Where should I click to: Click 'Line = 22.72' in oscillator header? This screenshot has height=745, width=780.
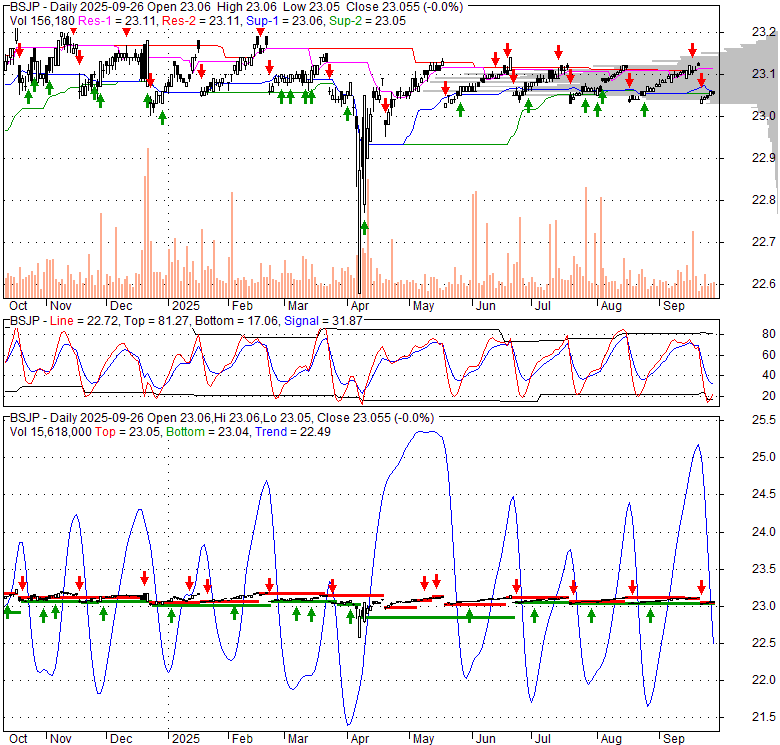[84, 321]
